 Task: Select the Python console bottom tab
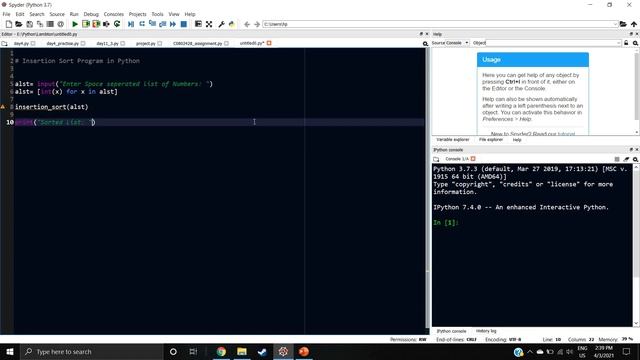[x=451, y=331]
